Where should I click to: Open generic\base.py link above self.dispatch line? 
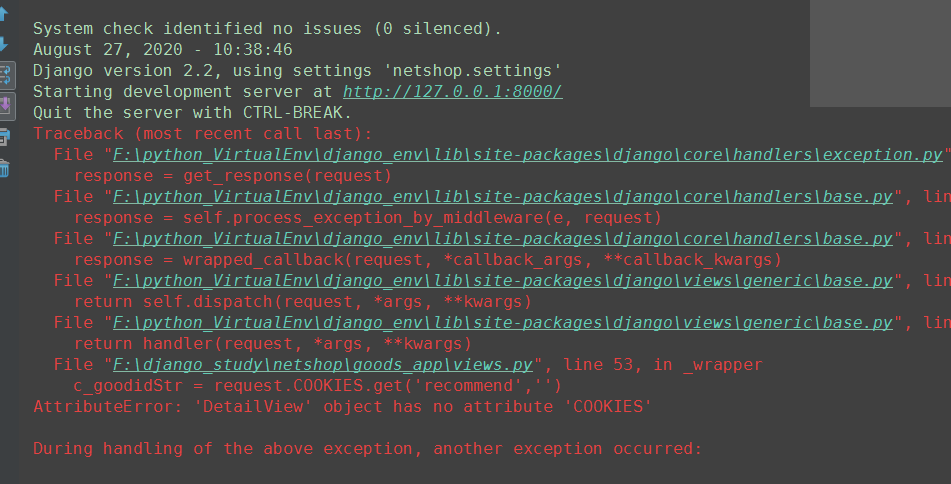[x=503, y=280]
